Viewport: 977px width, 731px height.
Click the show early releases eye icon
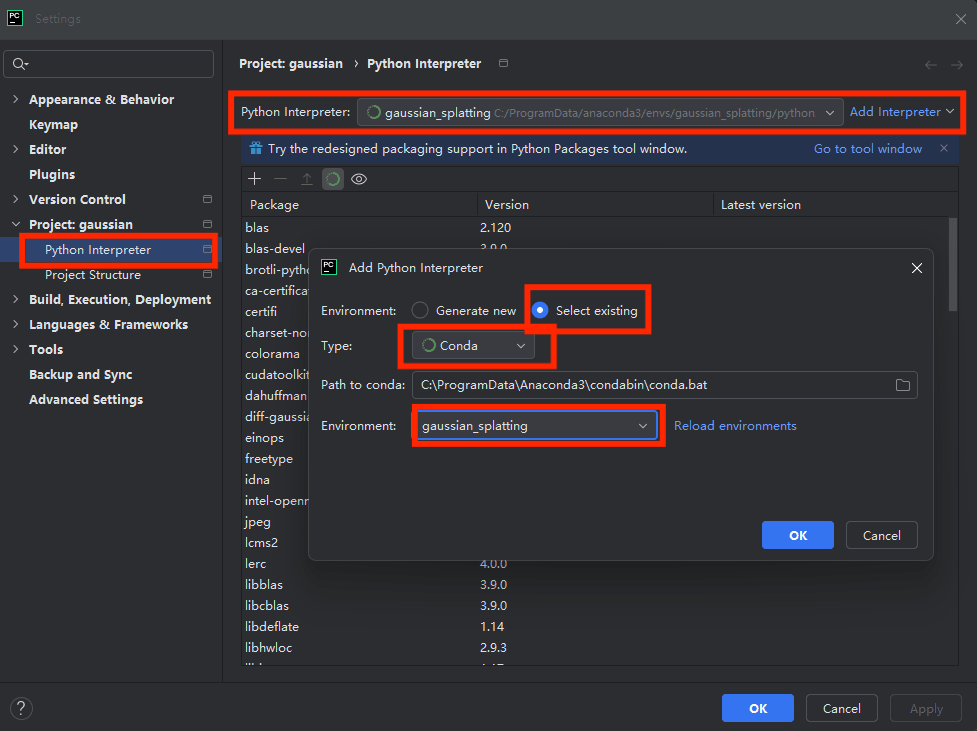click(359, 179)
